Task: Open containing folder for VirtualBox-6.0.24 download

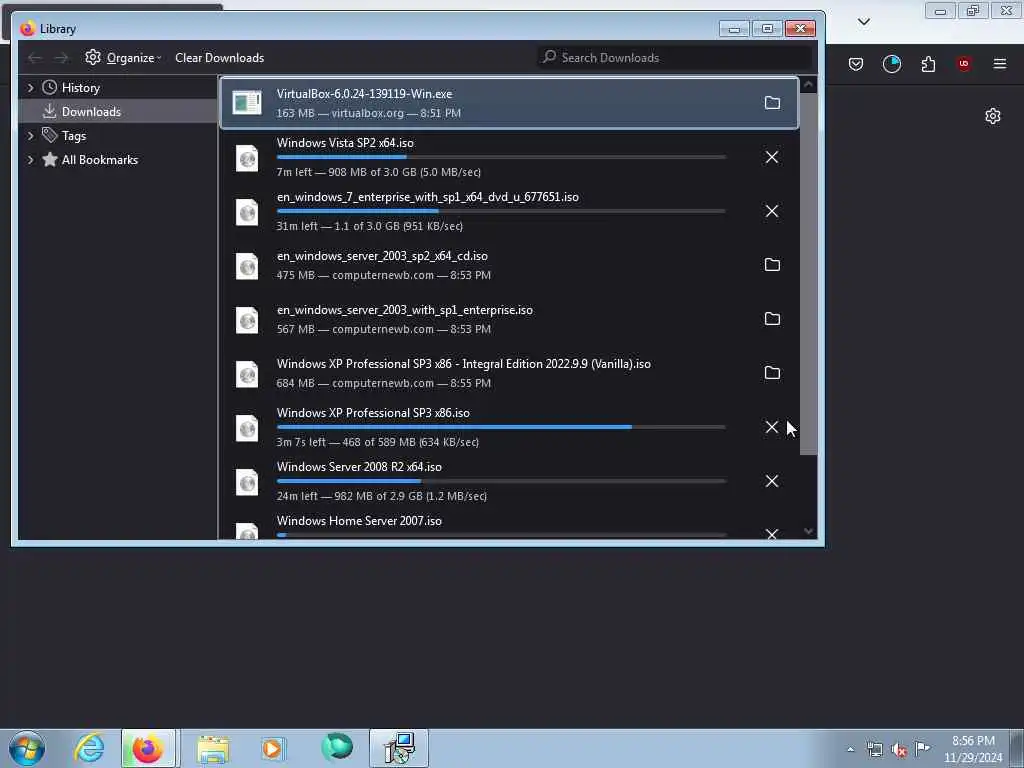Action: 772,103
